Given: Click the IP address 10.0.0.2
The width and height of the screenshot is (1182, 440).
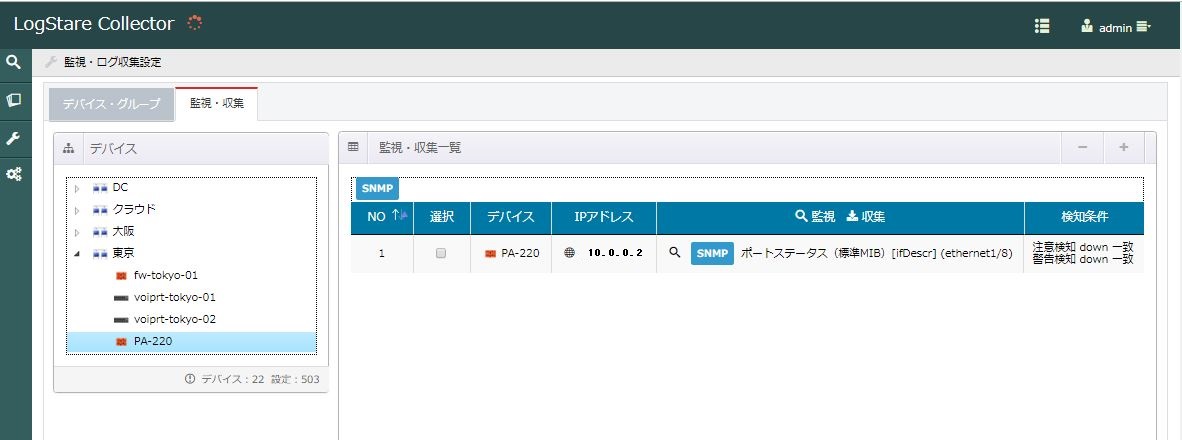Looking at the screenshot, I should point(615,253).
